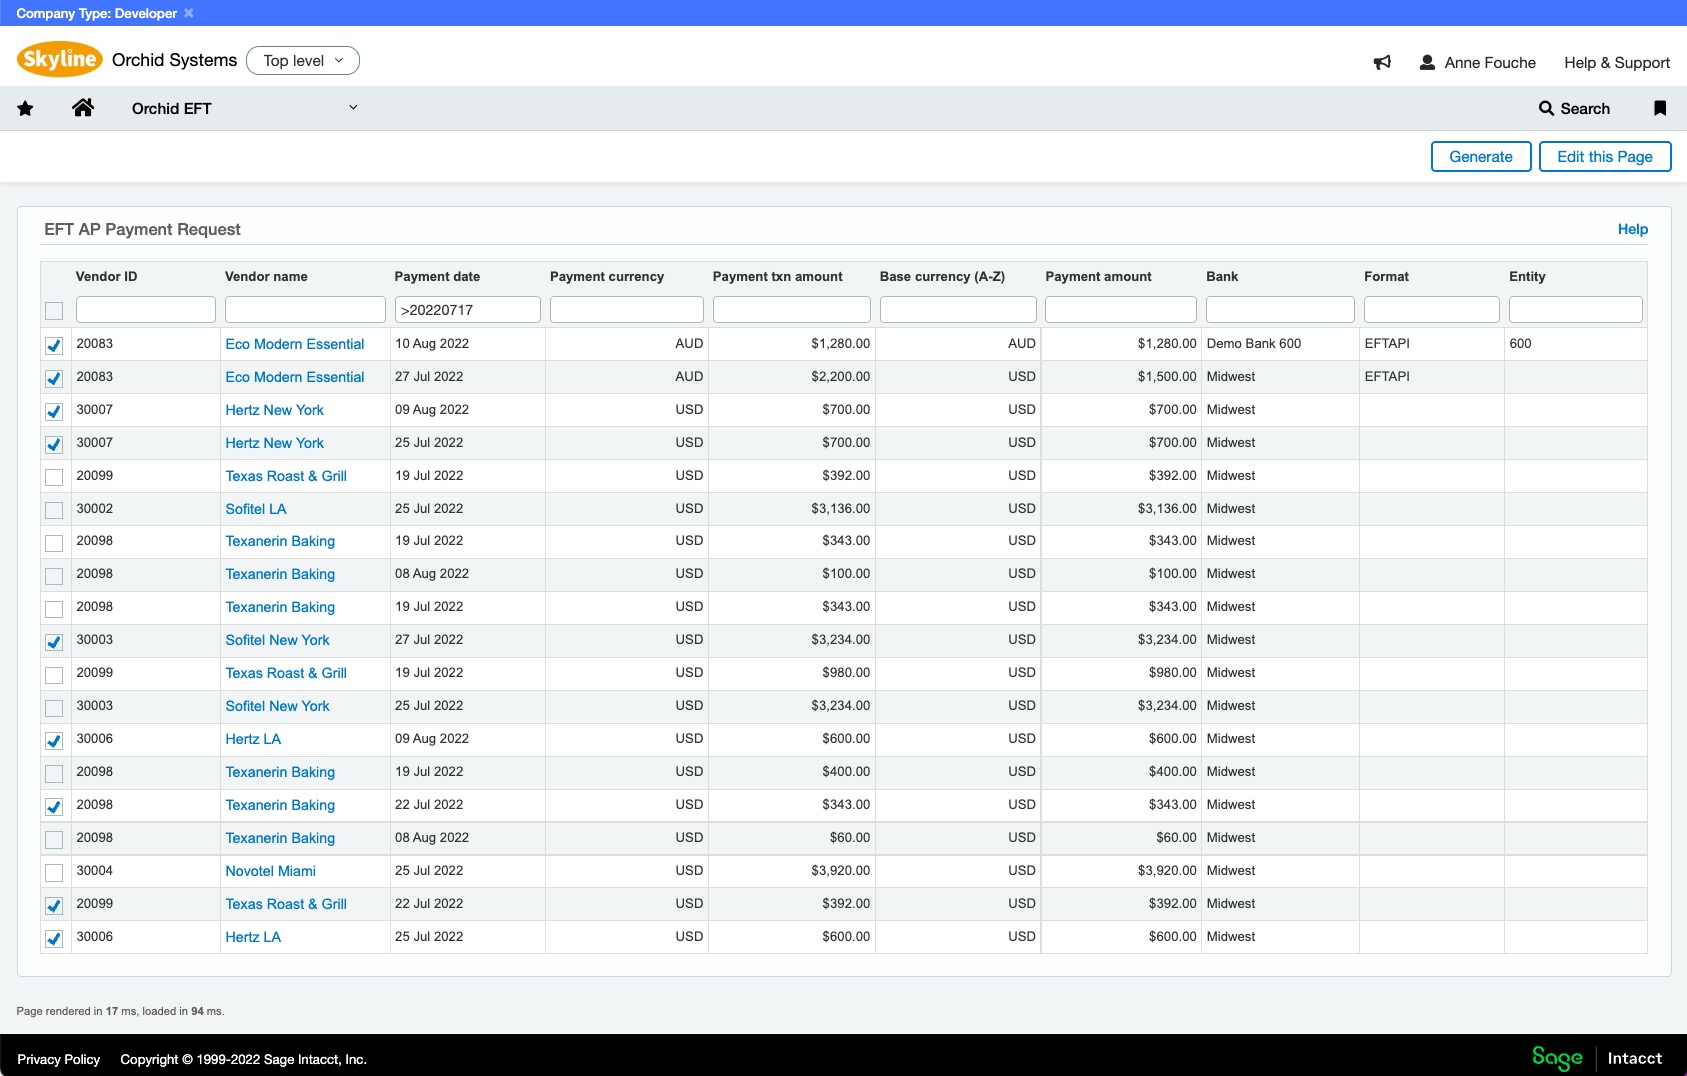
Task: Open Privacy Policy footer link
Action: [x=59, y=1059]
